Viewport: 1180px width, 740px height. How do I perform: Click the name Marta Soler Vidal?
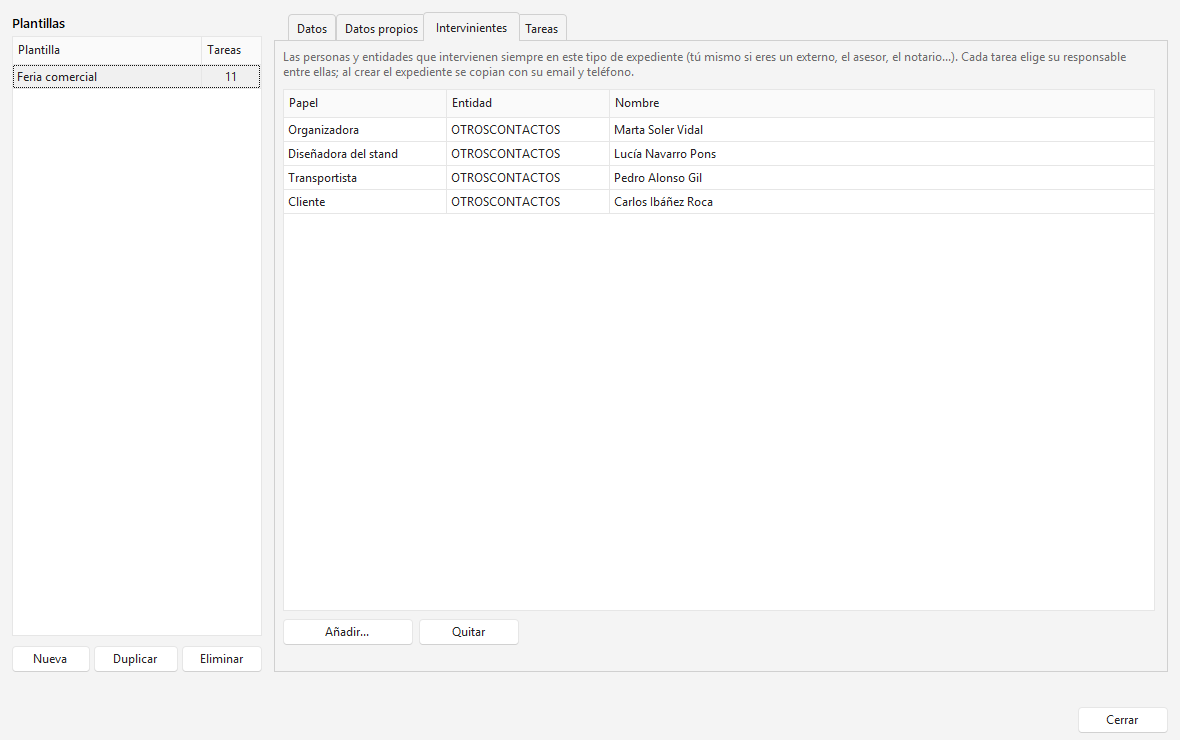point(658,129)
